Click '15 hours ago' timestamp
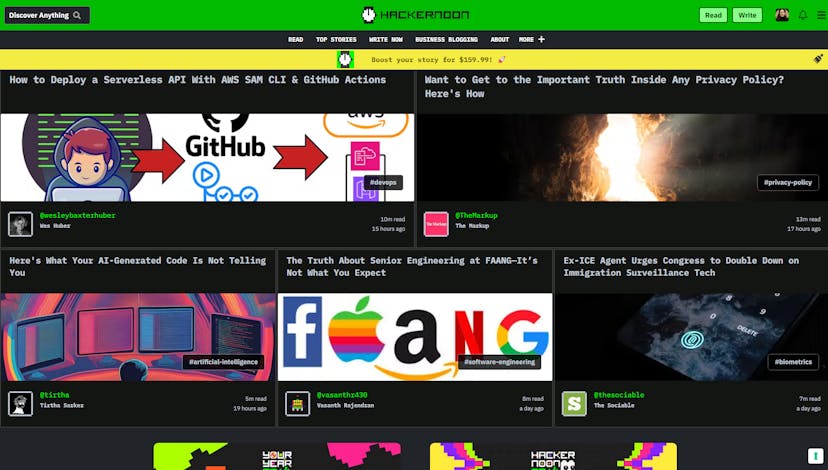 [388, 229]
